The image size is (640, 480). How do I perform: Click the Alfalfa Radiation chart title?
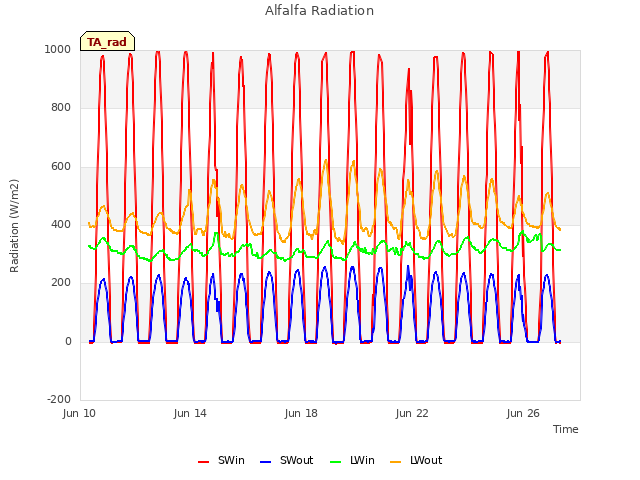319,10
